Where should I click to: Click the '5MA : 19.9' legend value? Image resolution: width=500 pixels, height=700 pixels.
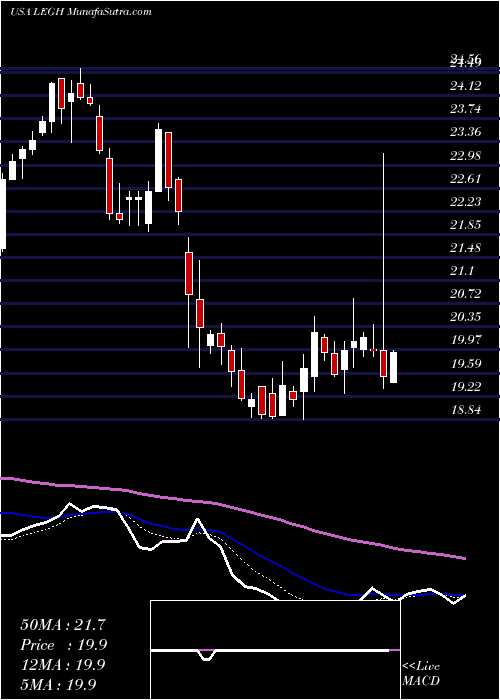(x=58, y=684)
